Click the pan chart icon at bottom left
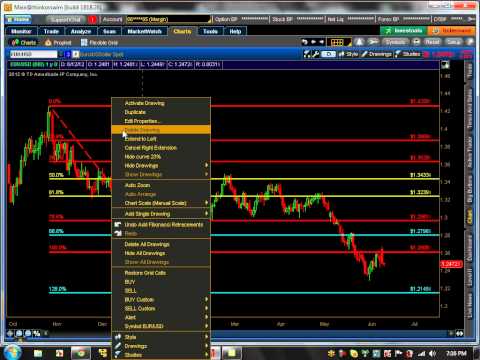Viewport: 480px width, 360px height. (10, 333)
